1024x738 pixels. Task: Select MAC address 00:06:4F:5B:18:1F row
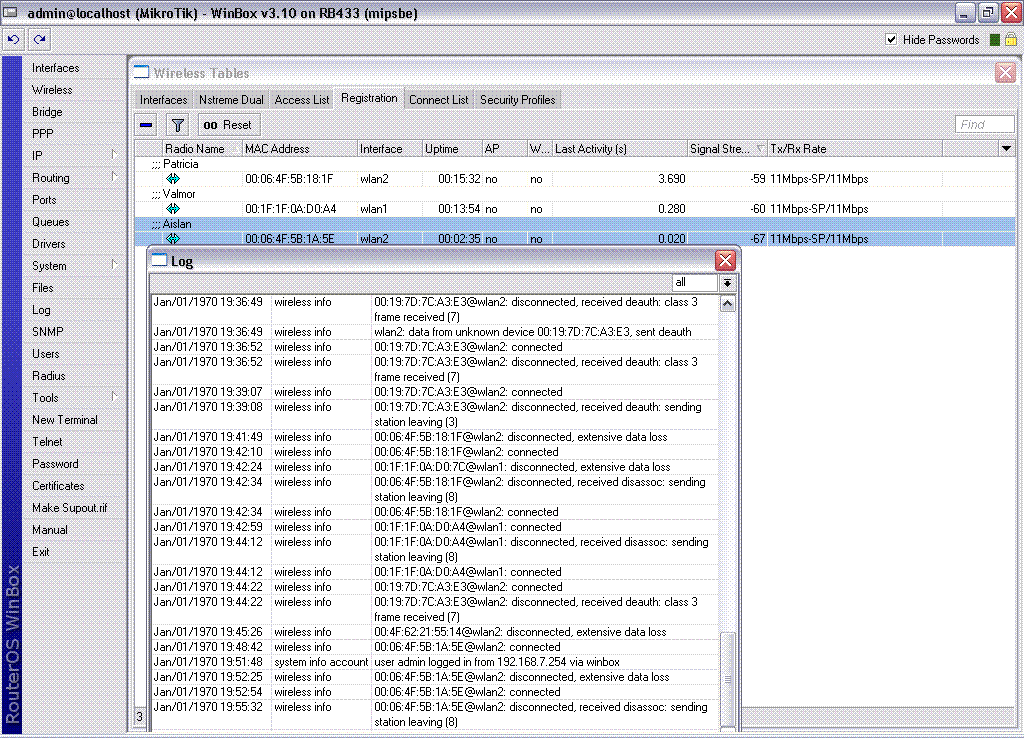(575, 178)
